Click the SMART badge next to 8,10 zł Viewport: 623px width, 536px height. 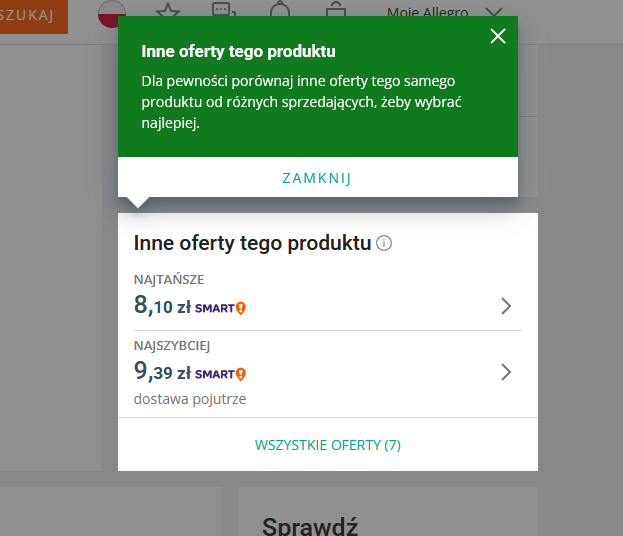point(220,307)
